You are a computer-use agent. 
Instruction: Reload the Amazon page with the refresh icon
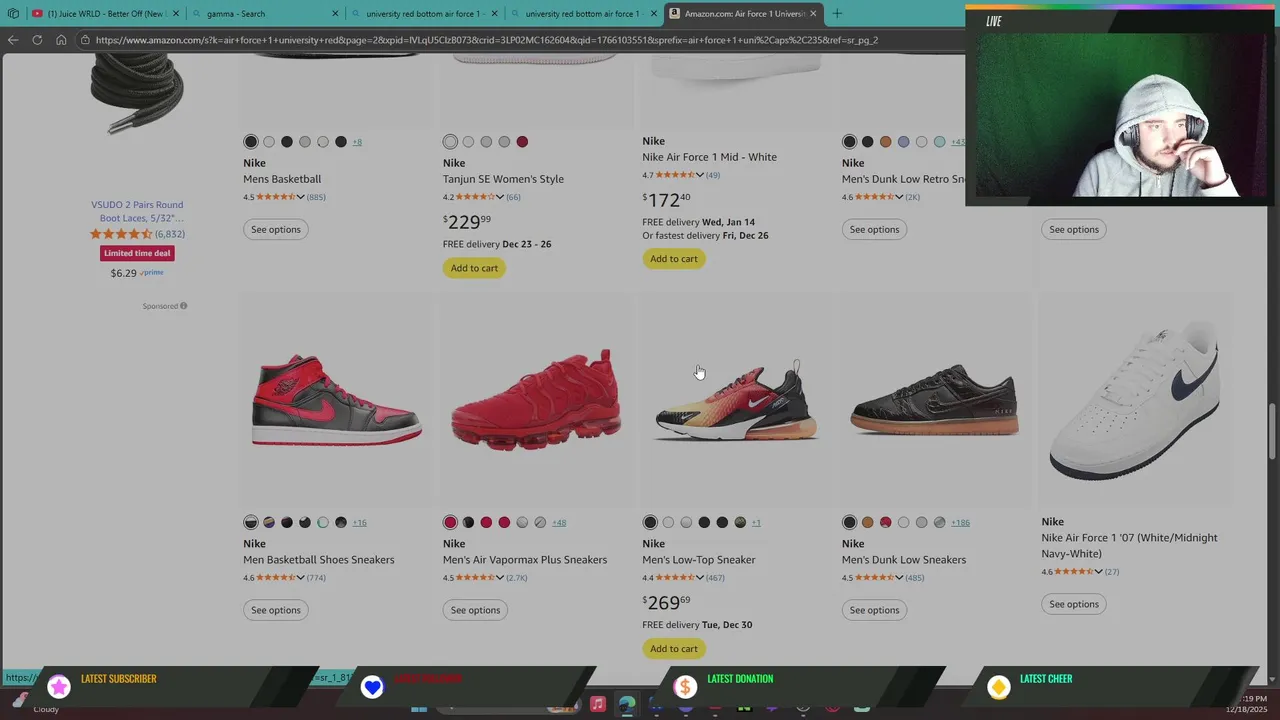(37, 40)
